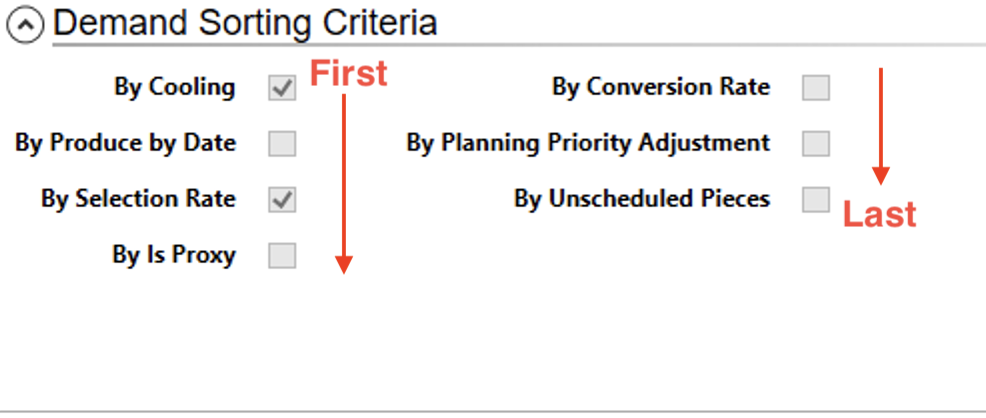Enable the By Produce by Date checkbox
The height and width of the screenshot is (418, 986).
tap(282, 144)
